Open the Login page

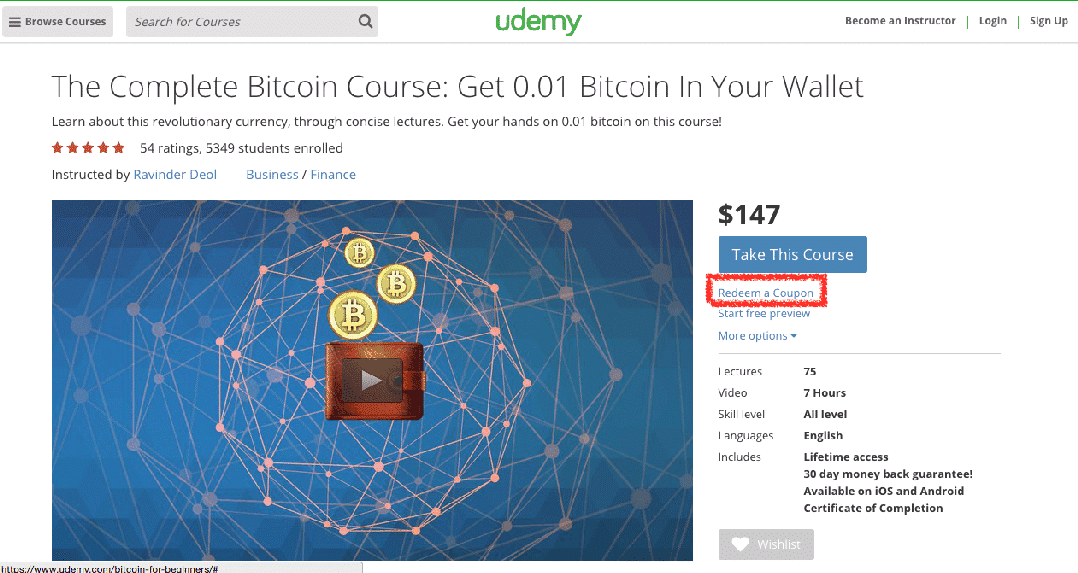992,21
